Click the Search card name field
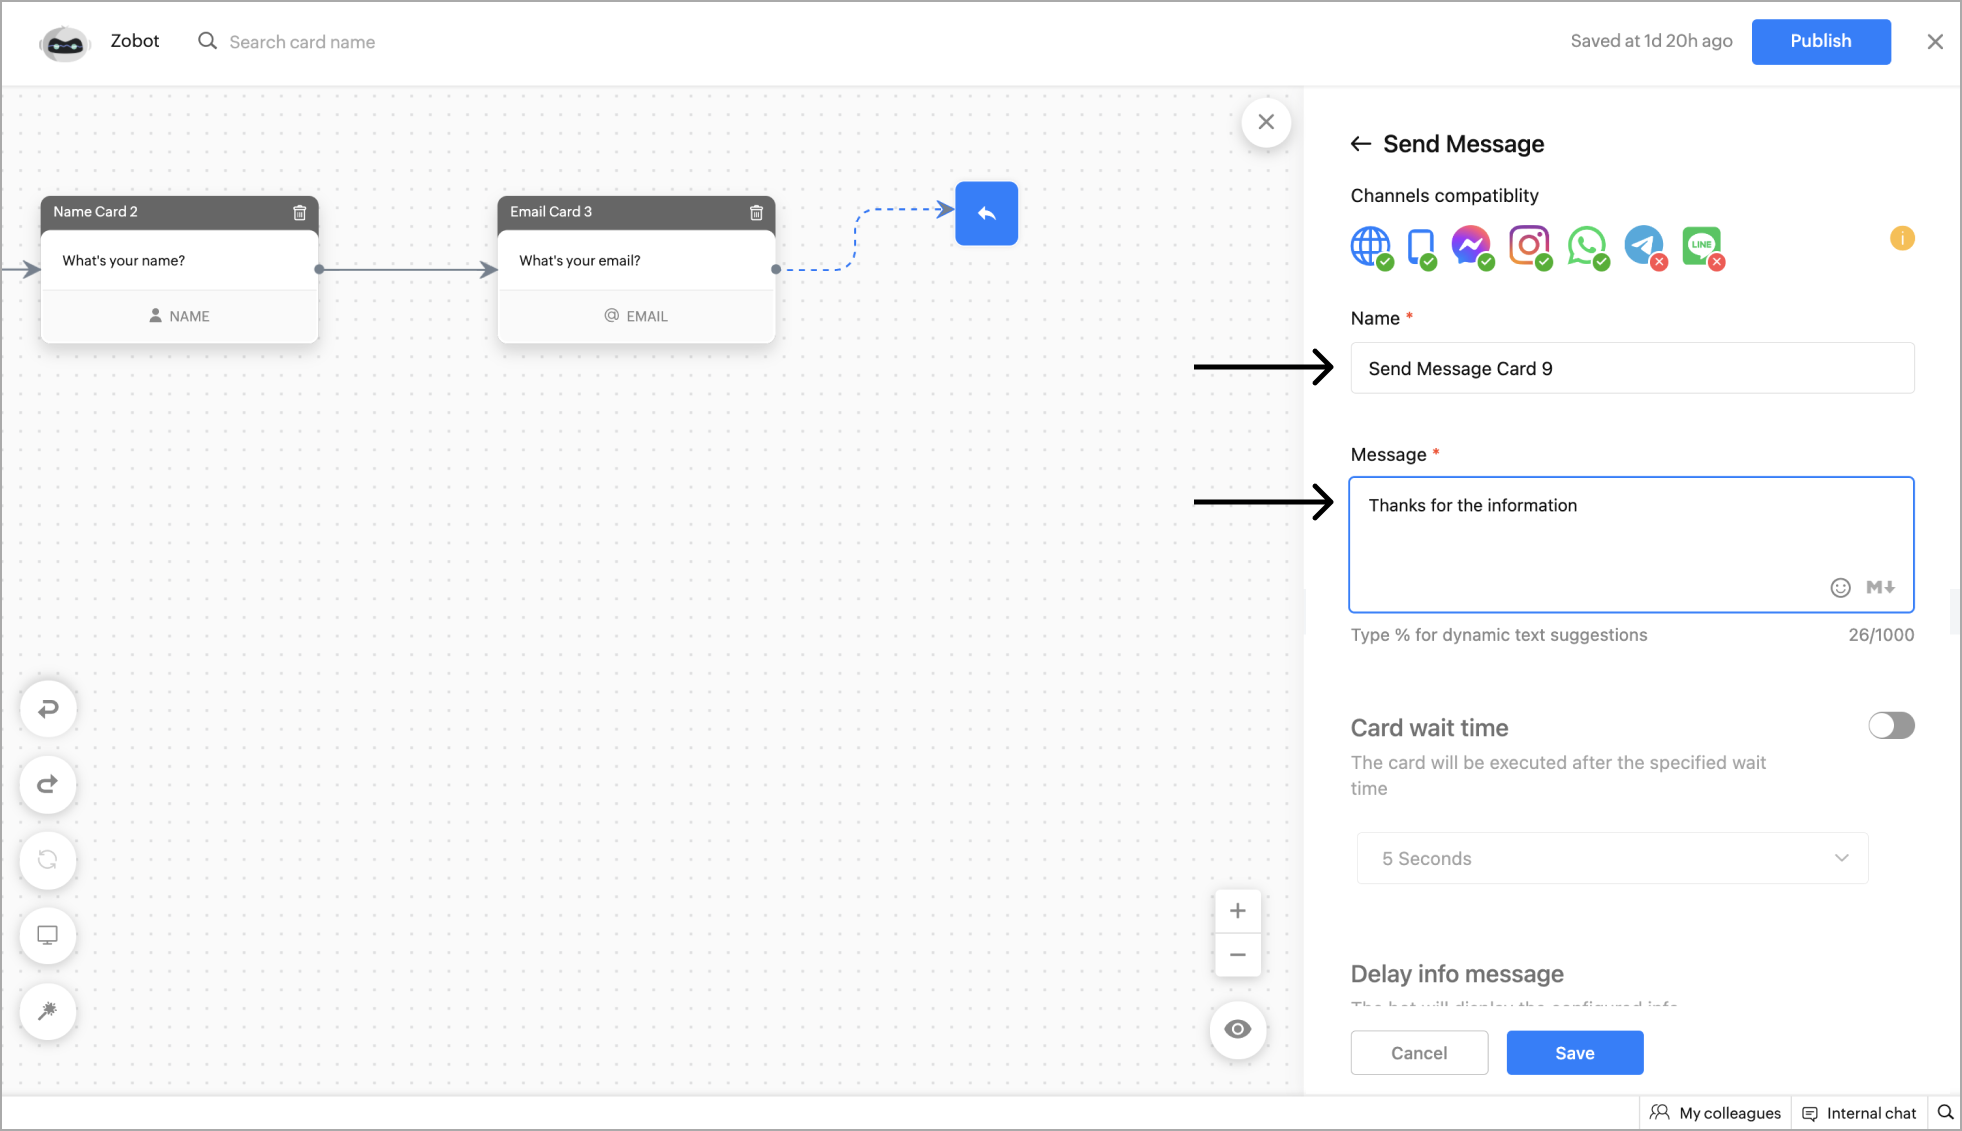The height and width of the screenshot is (1131, 1962). click(302, 42)
